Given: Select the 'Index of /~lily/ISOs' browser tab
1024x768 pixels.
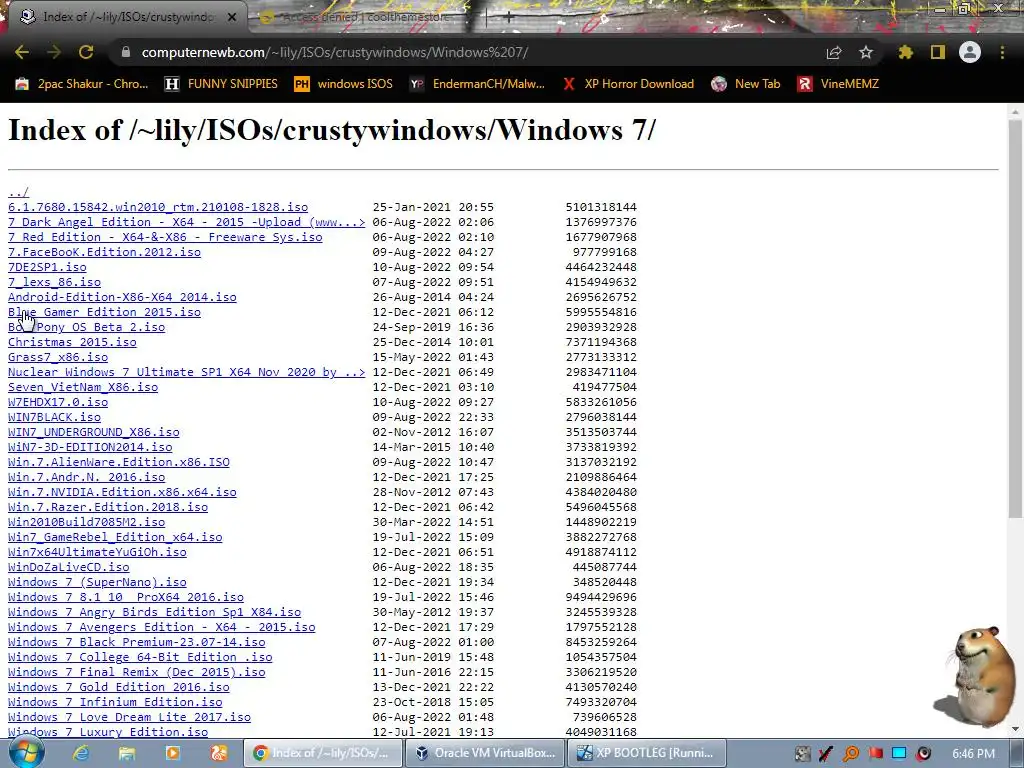Looking at the screenshot, I should [x=124, y=17].
